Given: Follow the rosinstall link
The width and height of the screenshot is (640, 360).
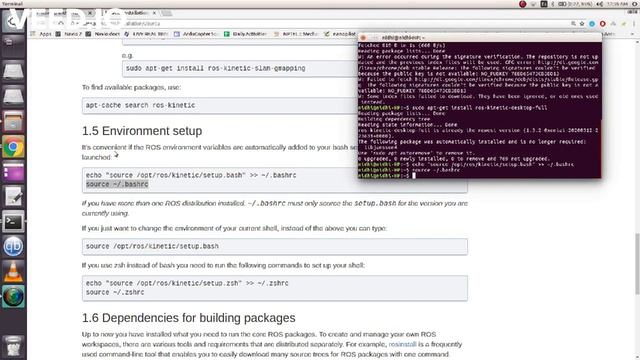Looking at the screenshot, I should tap(402, 344).
